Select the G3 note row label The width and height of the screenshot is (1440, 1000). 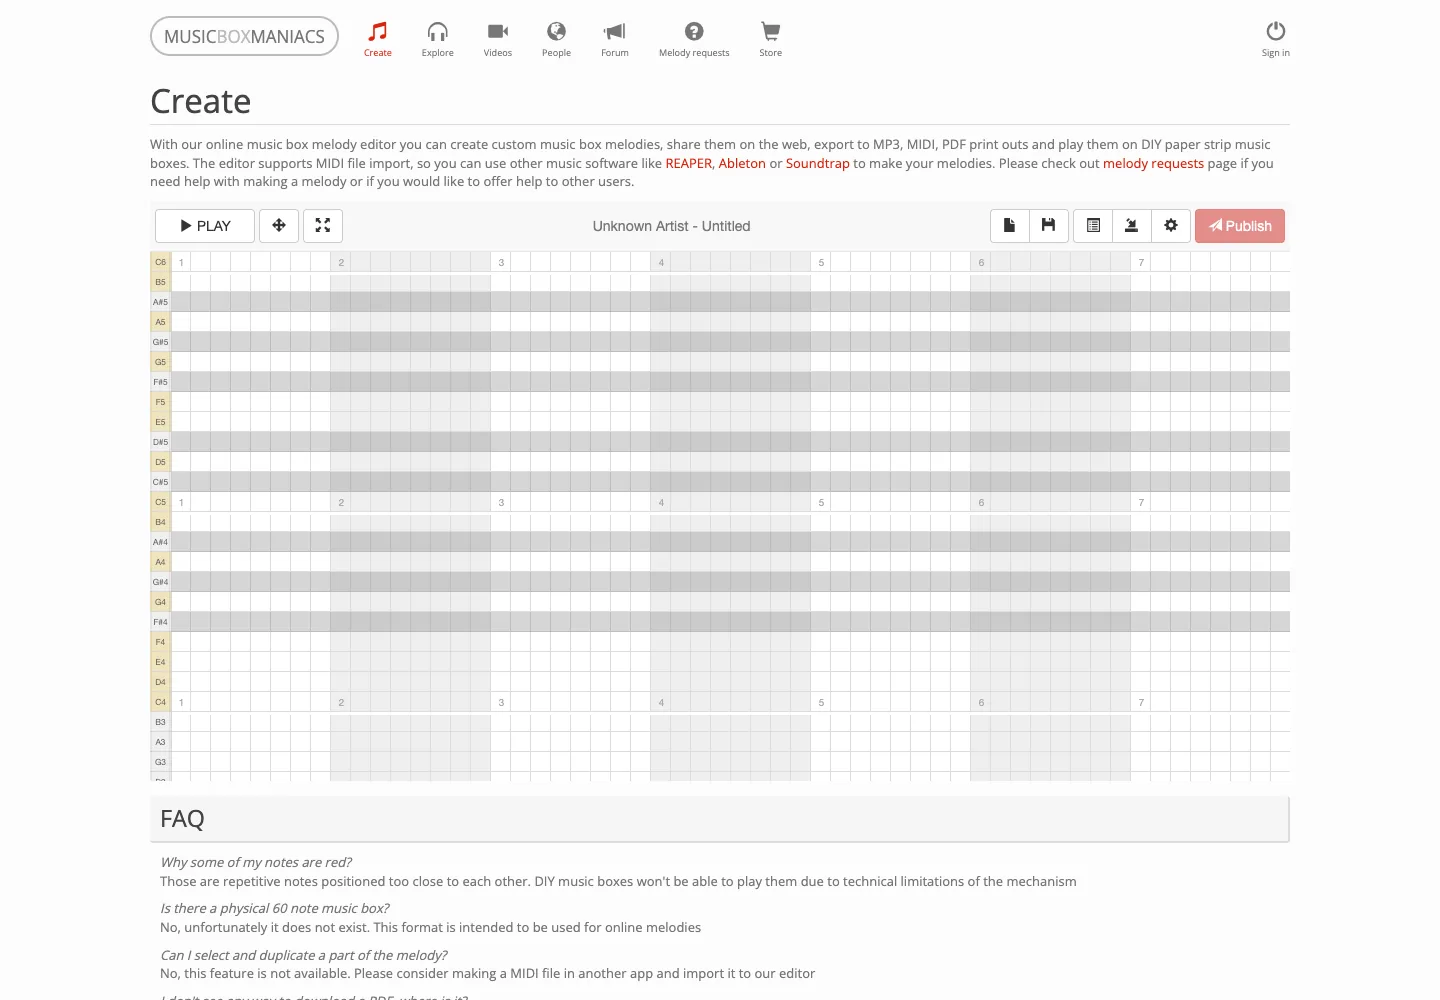tap(160, 762)
